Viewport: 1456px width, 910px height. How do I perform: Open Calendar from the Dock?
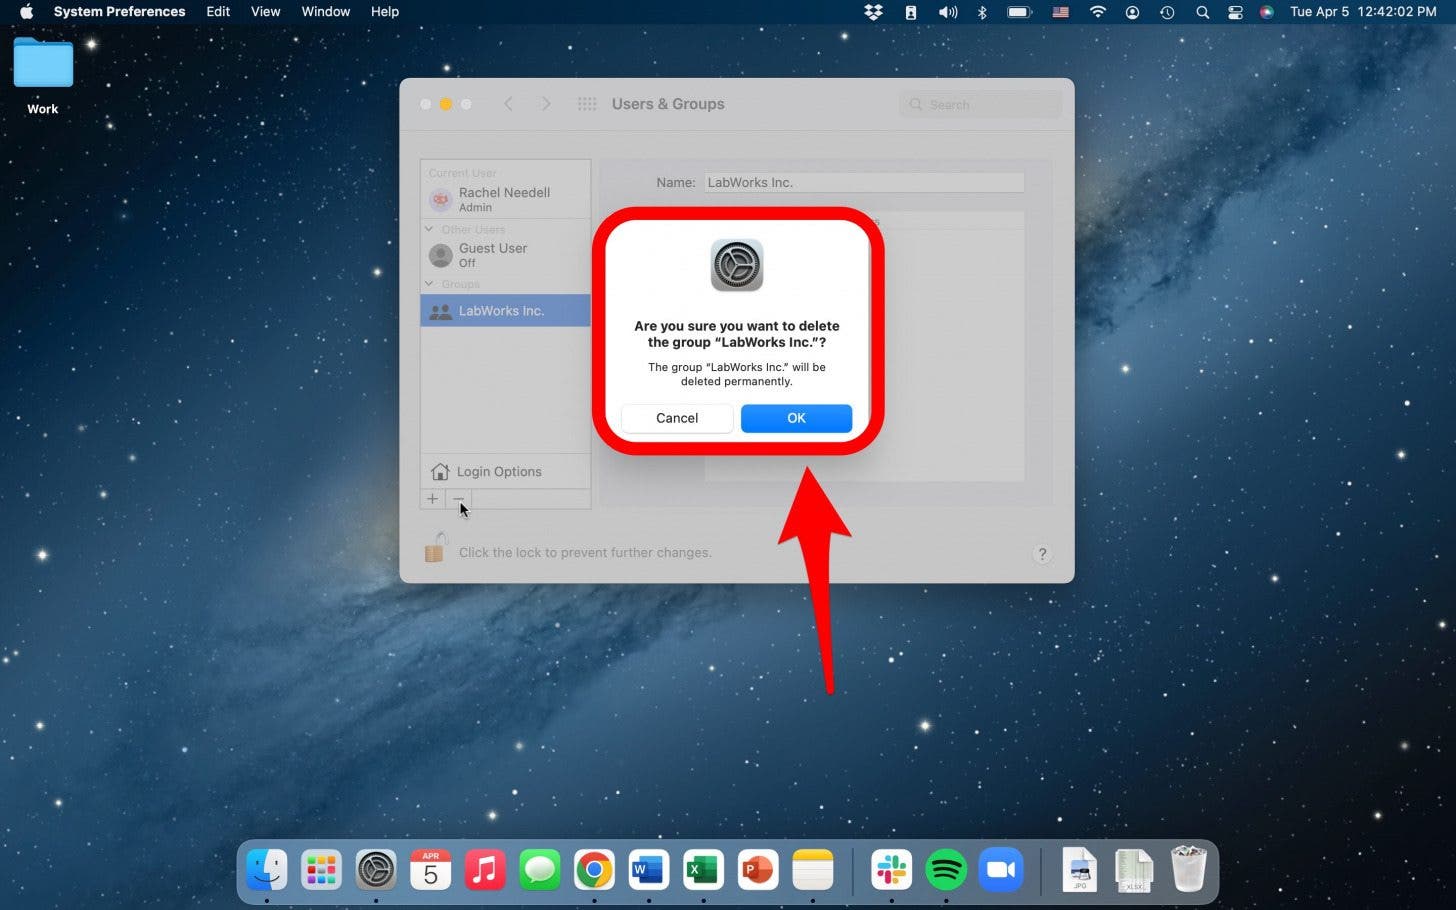430,870
